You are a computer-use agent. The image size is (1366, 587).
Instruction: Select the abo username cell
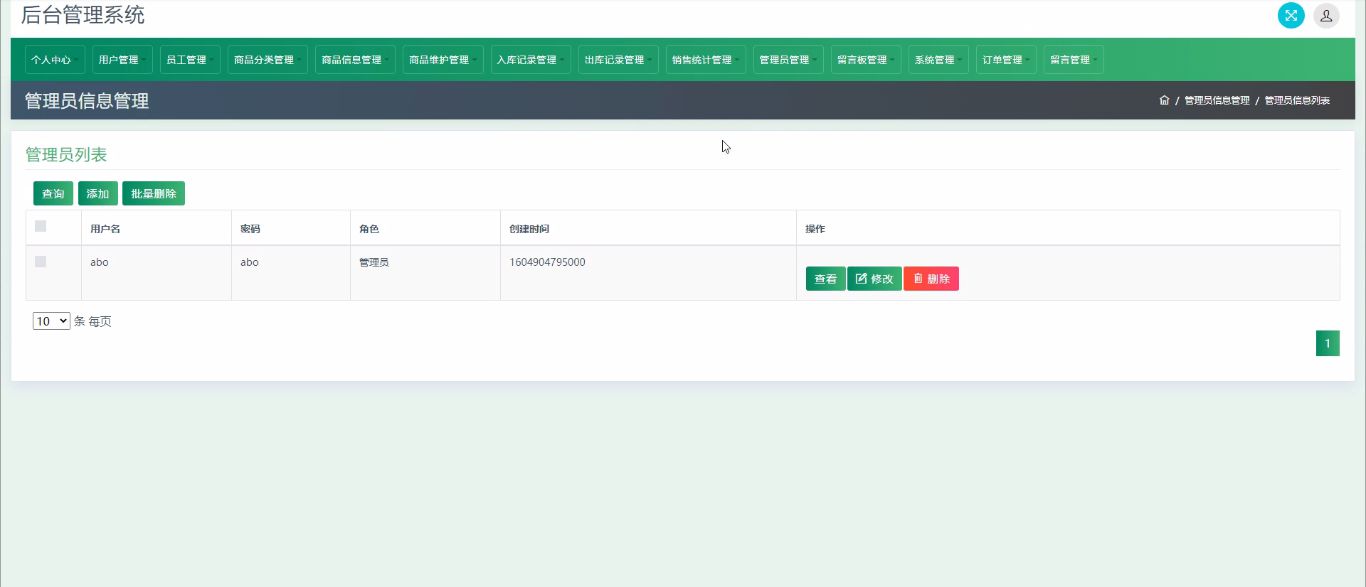(156, 273)
